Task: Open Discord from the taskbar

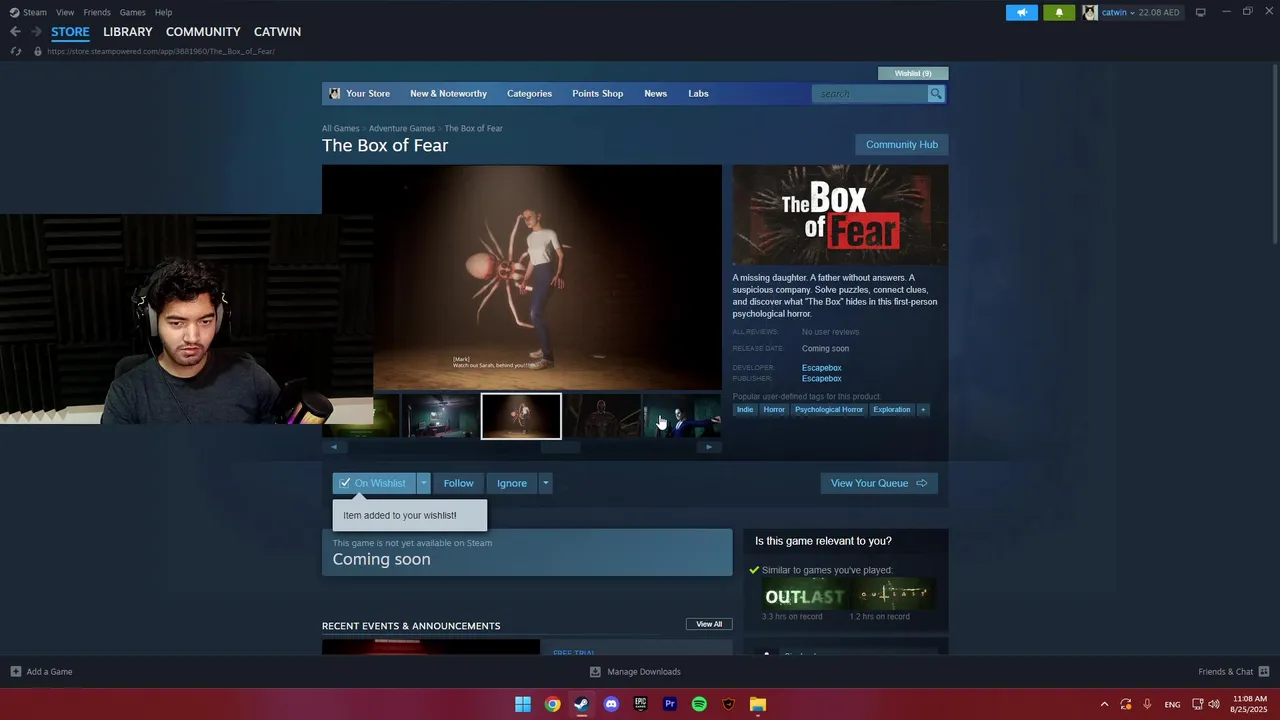Action: click(x=611, y=704)
